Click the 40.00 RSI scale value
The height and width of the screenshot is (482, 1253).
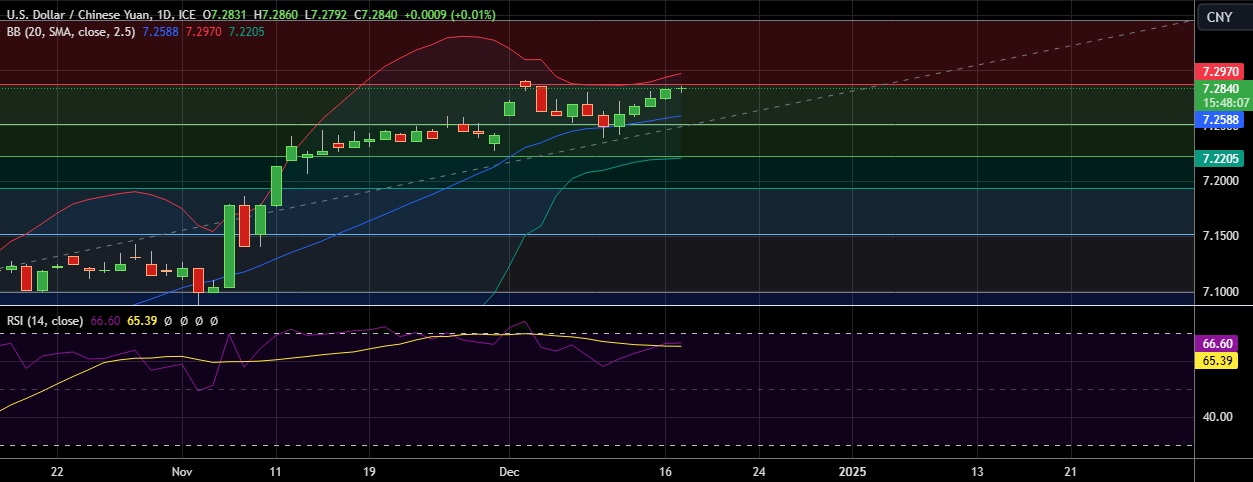pos(1219,416)
